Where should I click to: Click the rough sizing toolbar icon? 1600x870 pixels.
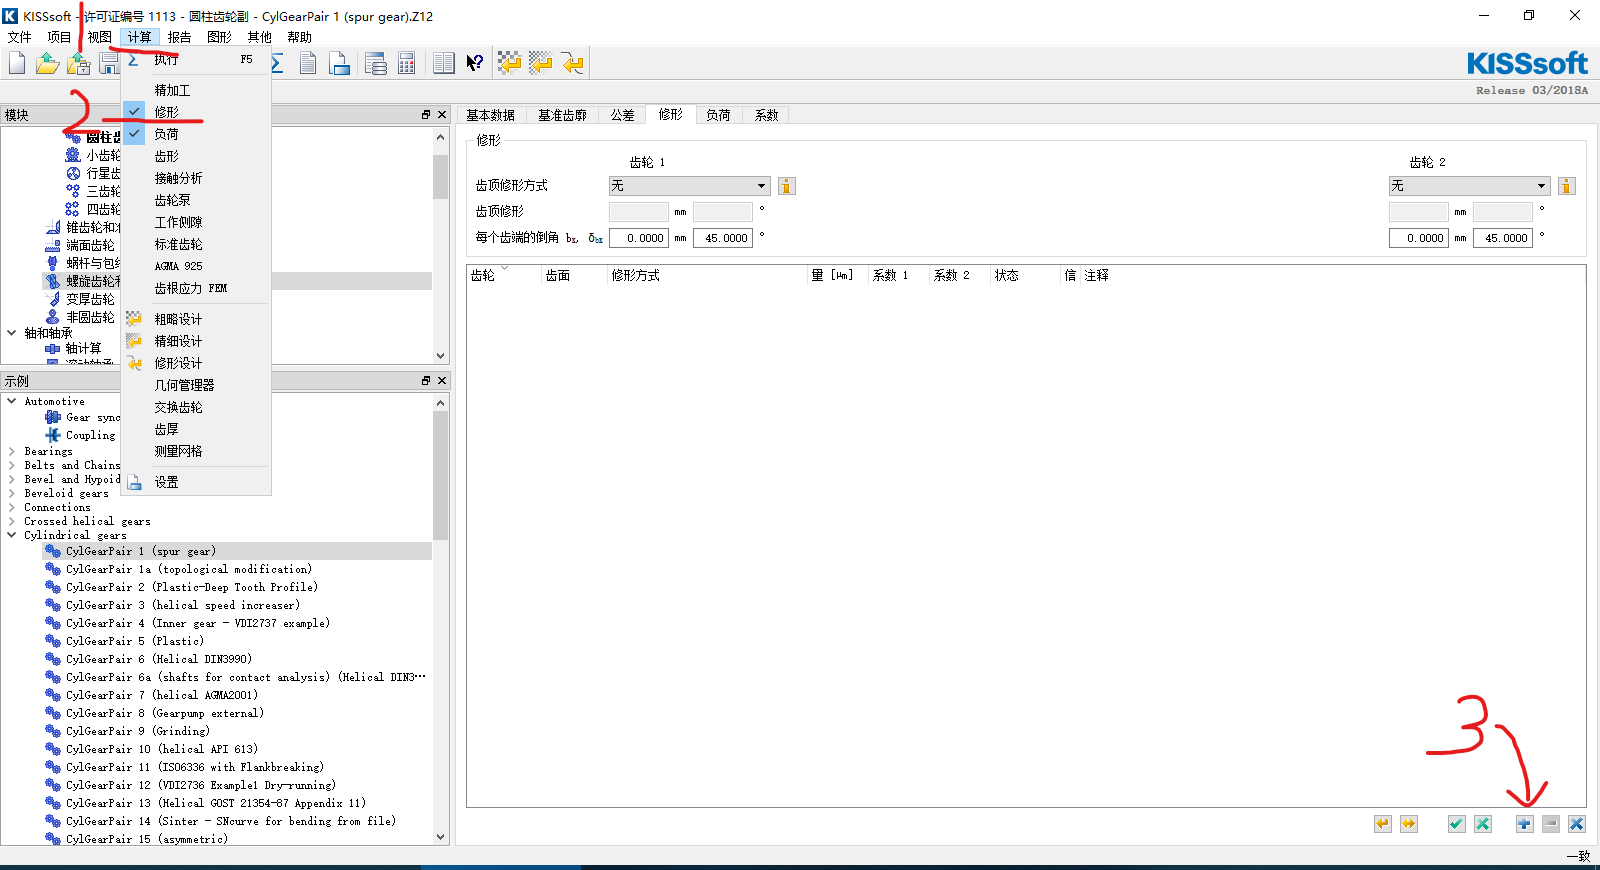(510, 63)
